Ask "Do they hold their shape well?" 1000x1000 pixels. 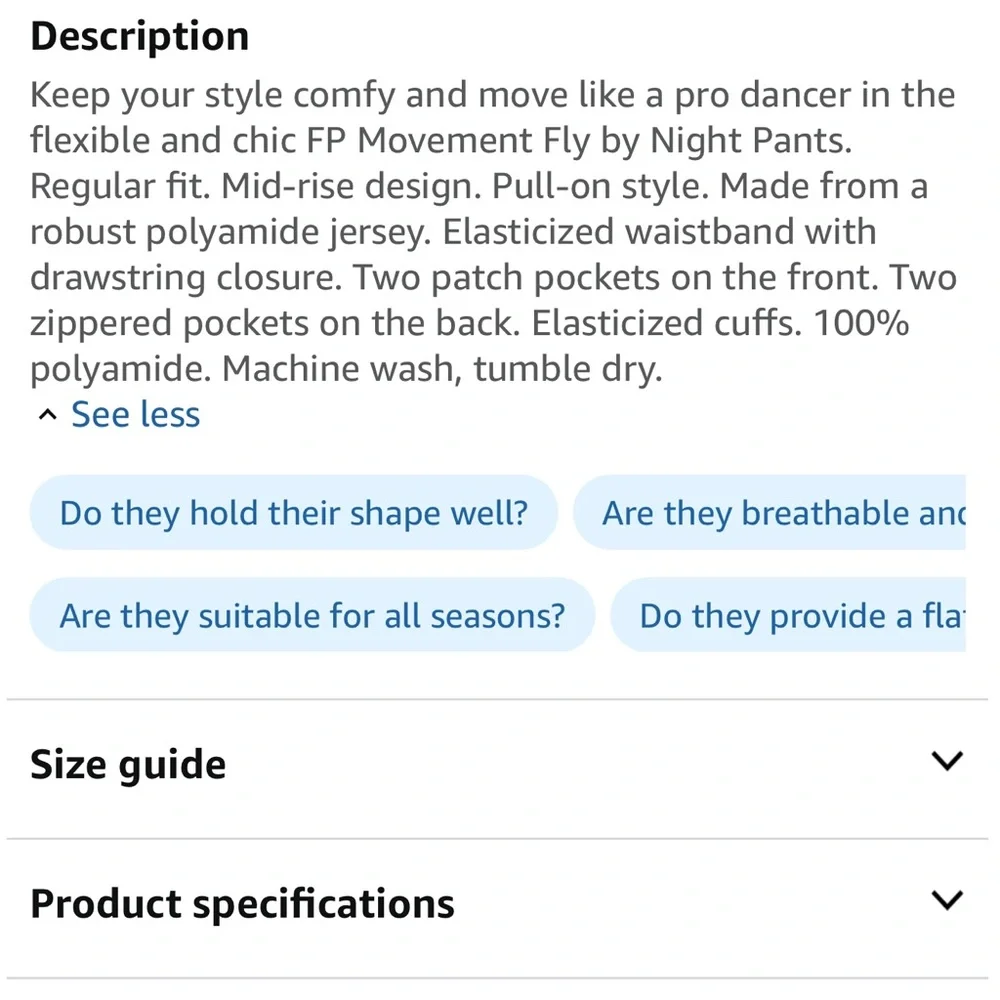coord(293,513)
